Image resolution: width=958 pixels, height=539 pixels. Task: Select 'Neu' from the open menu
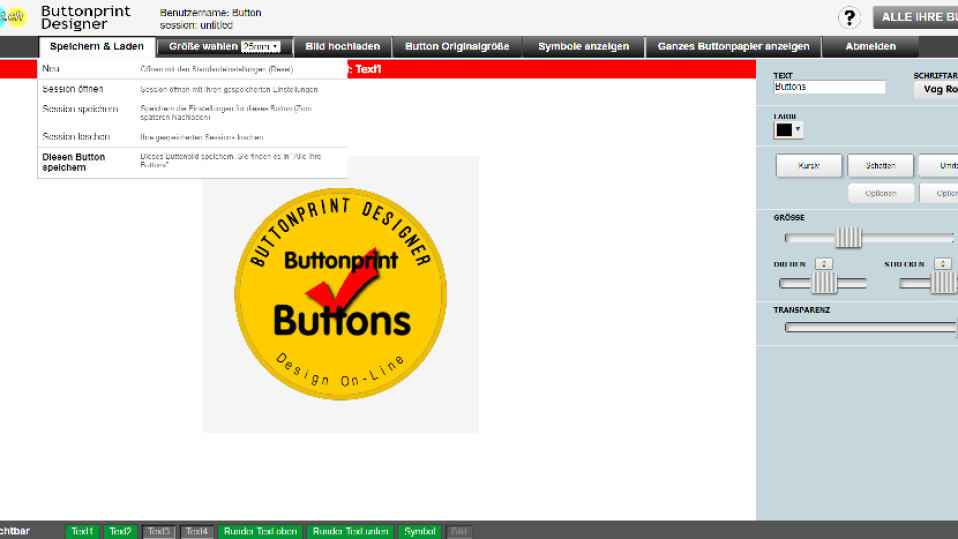[52, 69]
